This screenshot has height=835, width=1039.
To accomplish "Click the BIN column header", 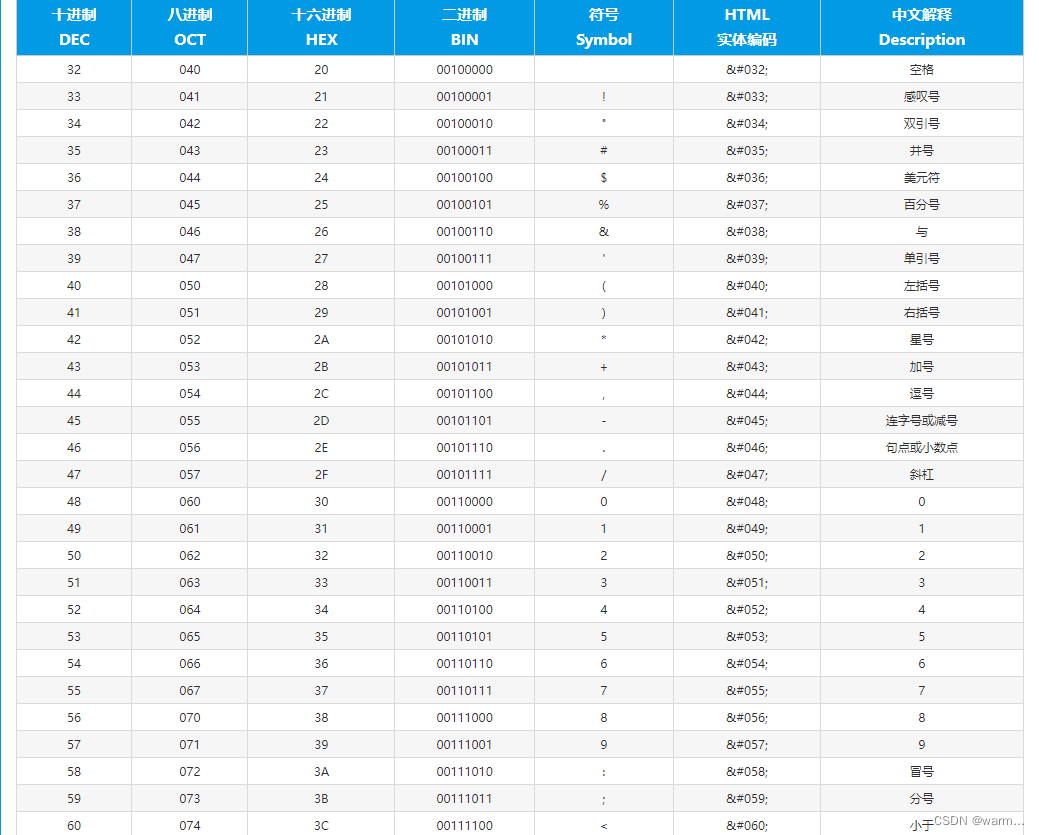I will click(x=465, y=27).
